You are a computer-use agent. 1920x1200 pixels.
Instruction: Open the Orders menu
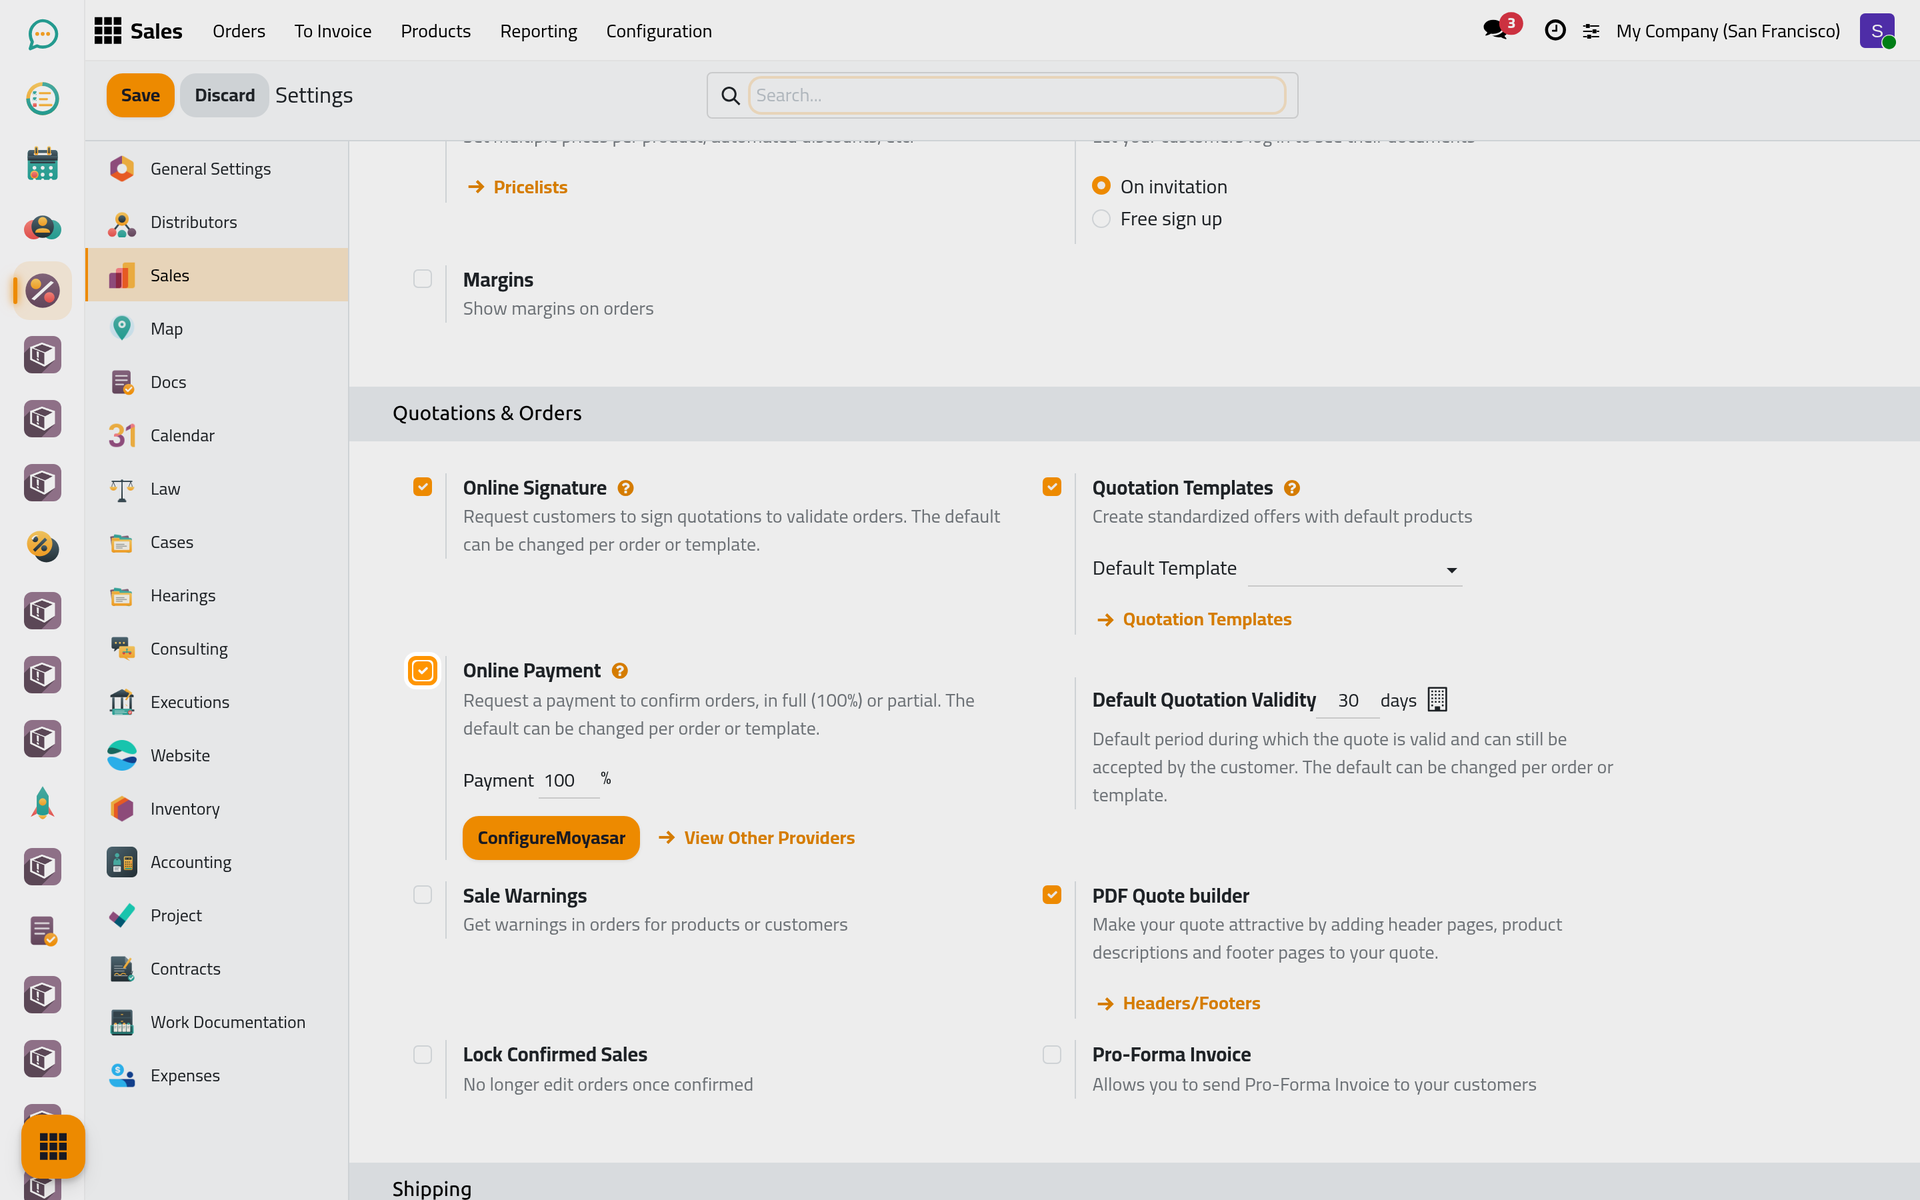click(239, 31)
